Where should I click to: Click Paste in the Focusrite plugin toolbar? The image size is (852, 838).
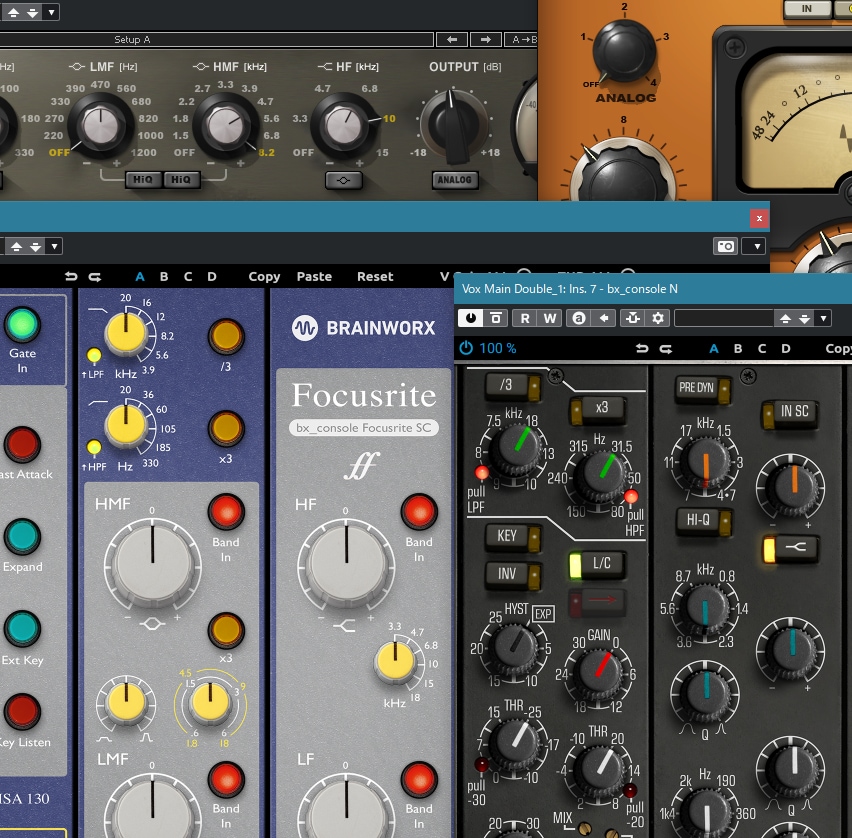[x=314, y=277]
